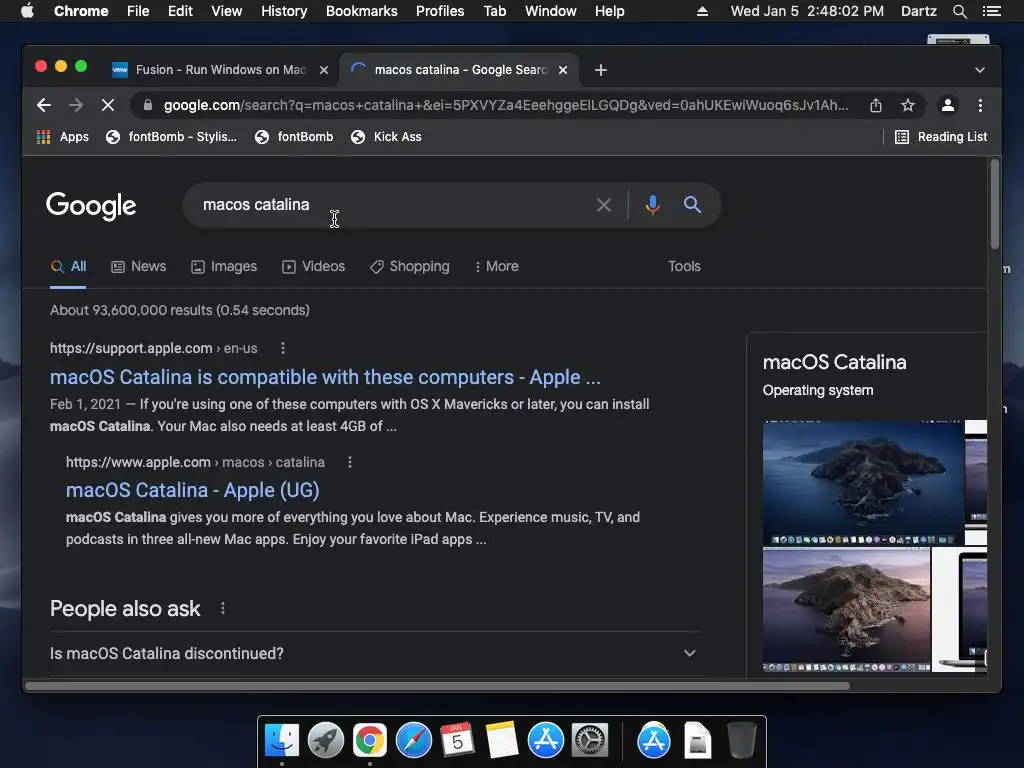Open the Apple menu
This screenshot has height=768, width=1024.
pos(27,11)
